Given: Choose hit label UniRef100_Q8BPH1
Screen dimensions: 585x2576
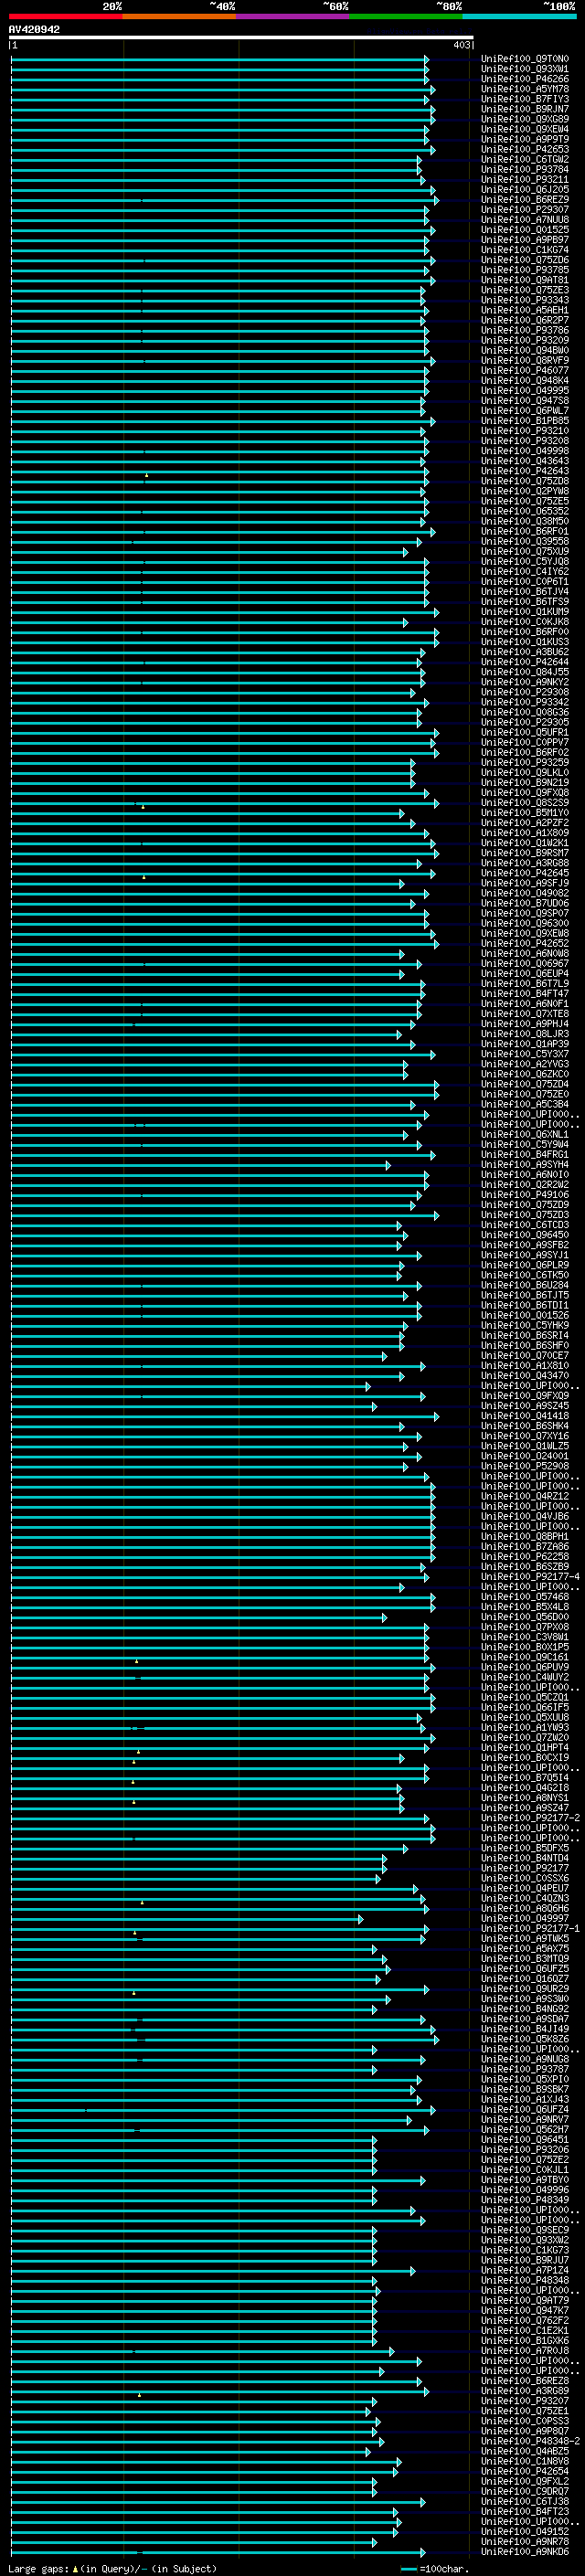Looking at the screenshot, I should coord(525,1536).
